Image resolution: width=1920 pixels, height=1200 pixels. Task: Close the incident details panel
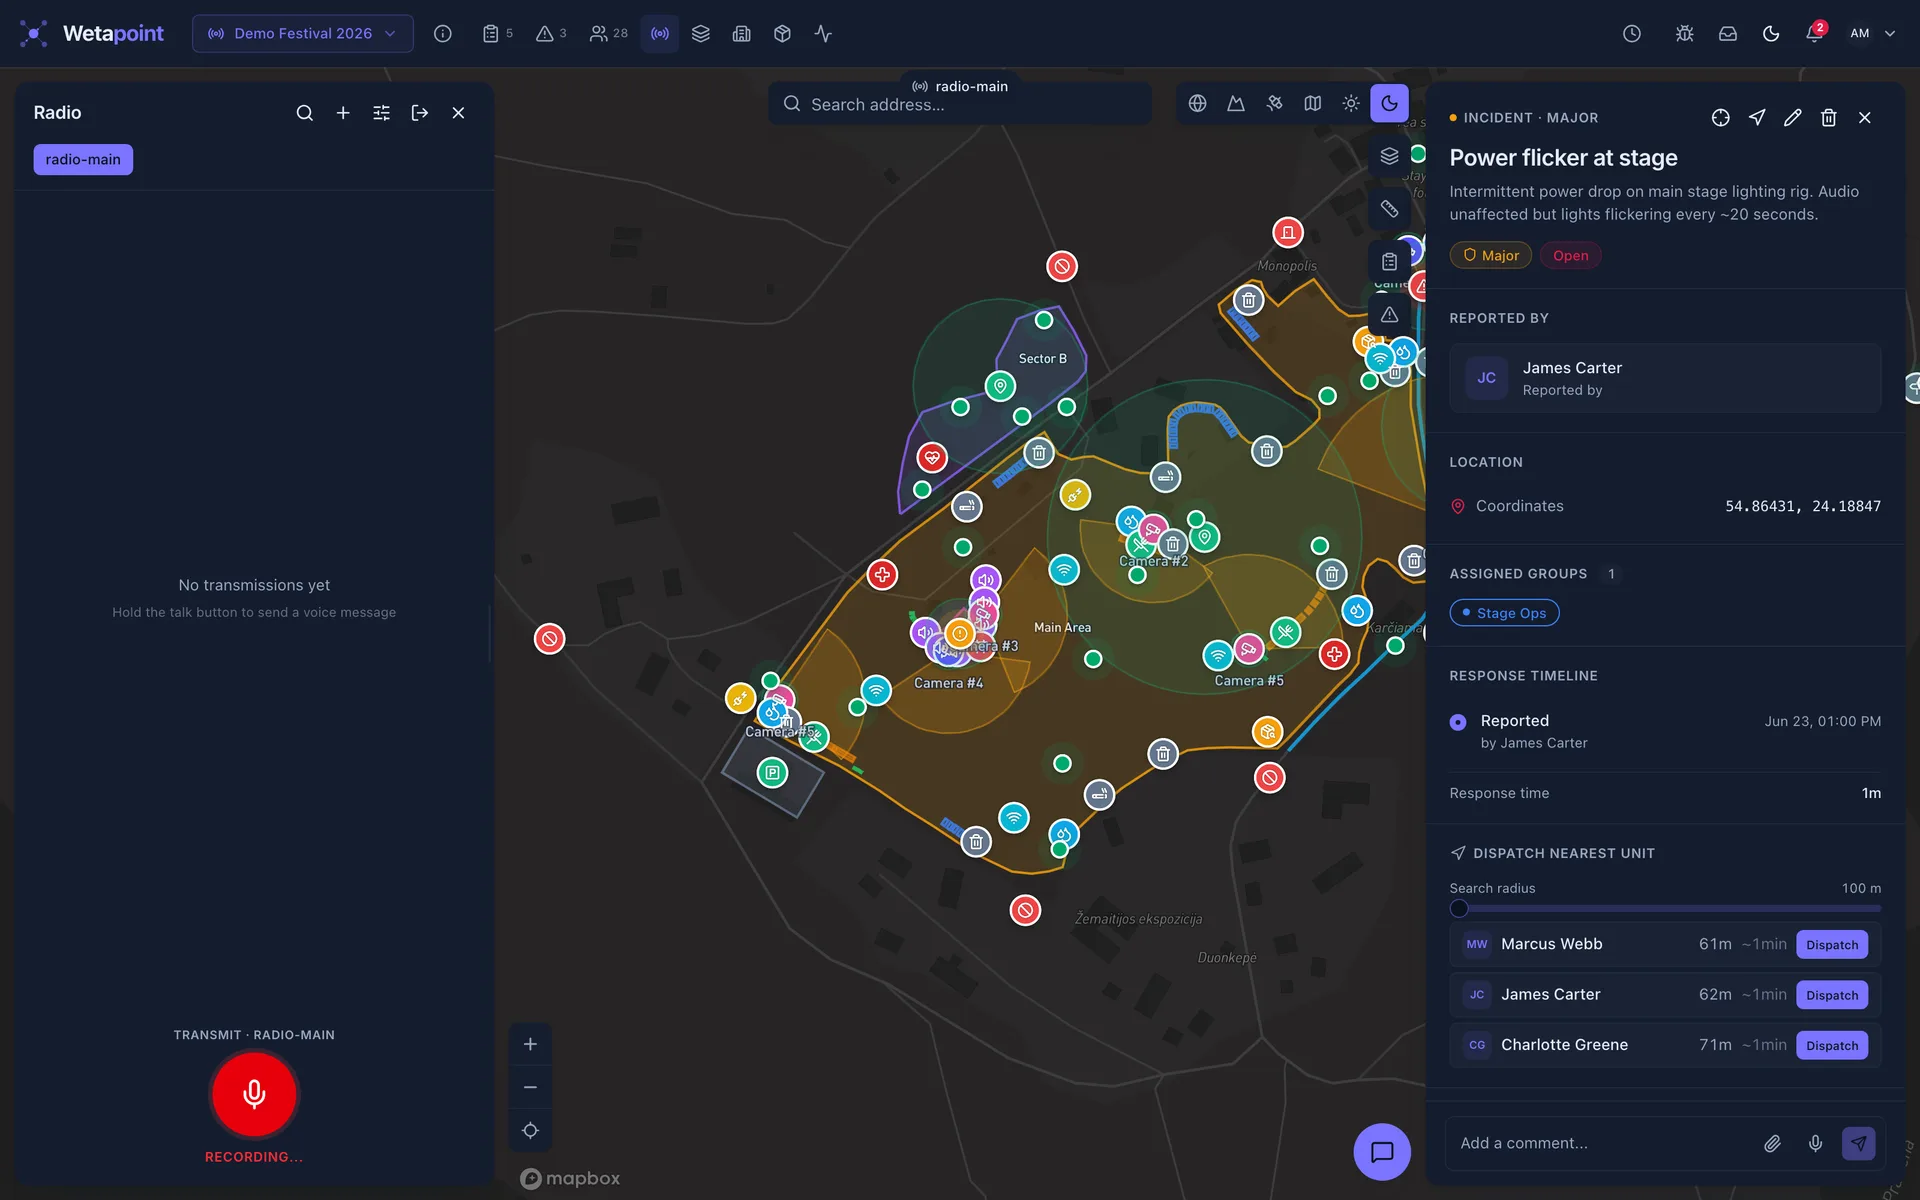coord(1865,118)
